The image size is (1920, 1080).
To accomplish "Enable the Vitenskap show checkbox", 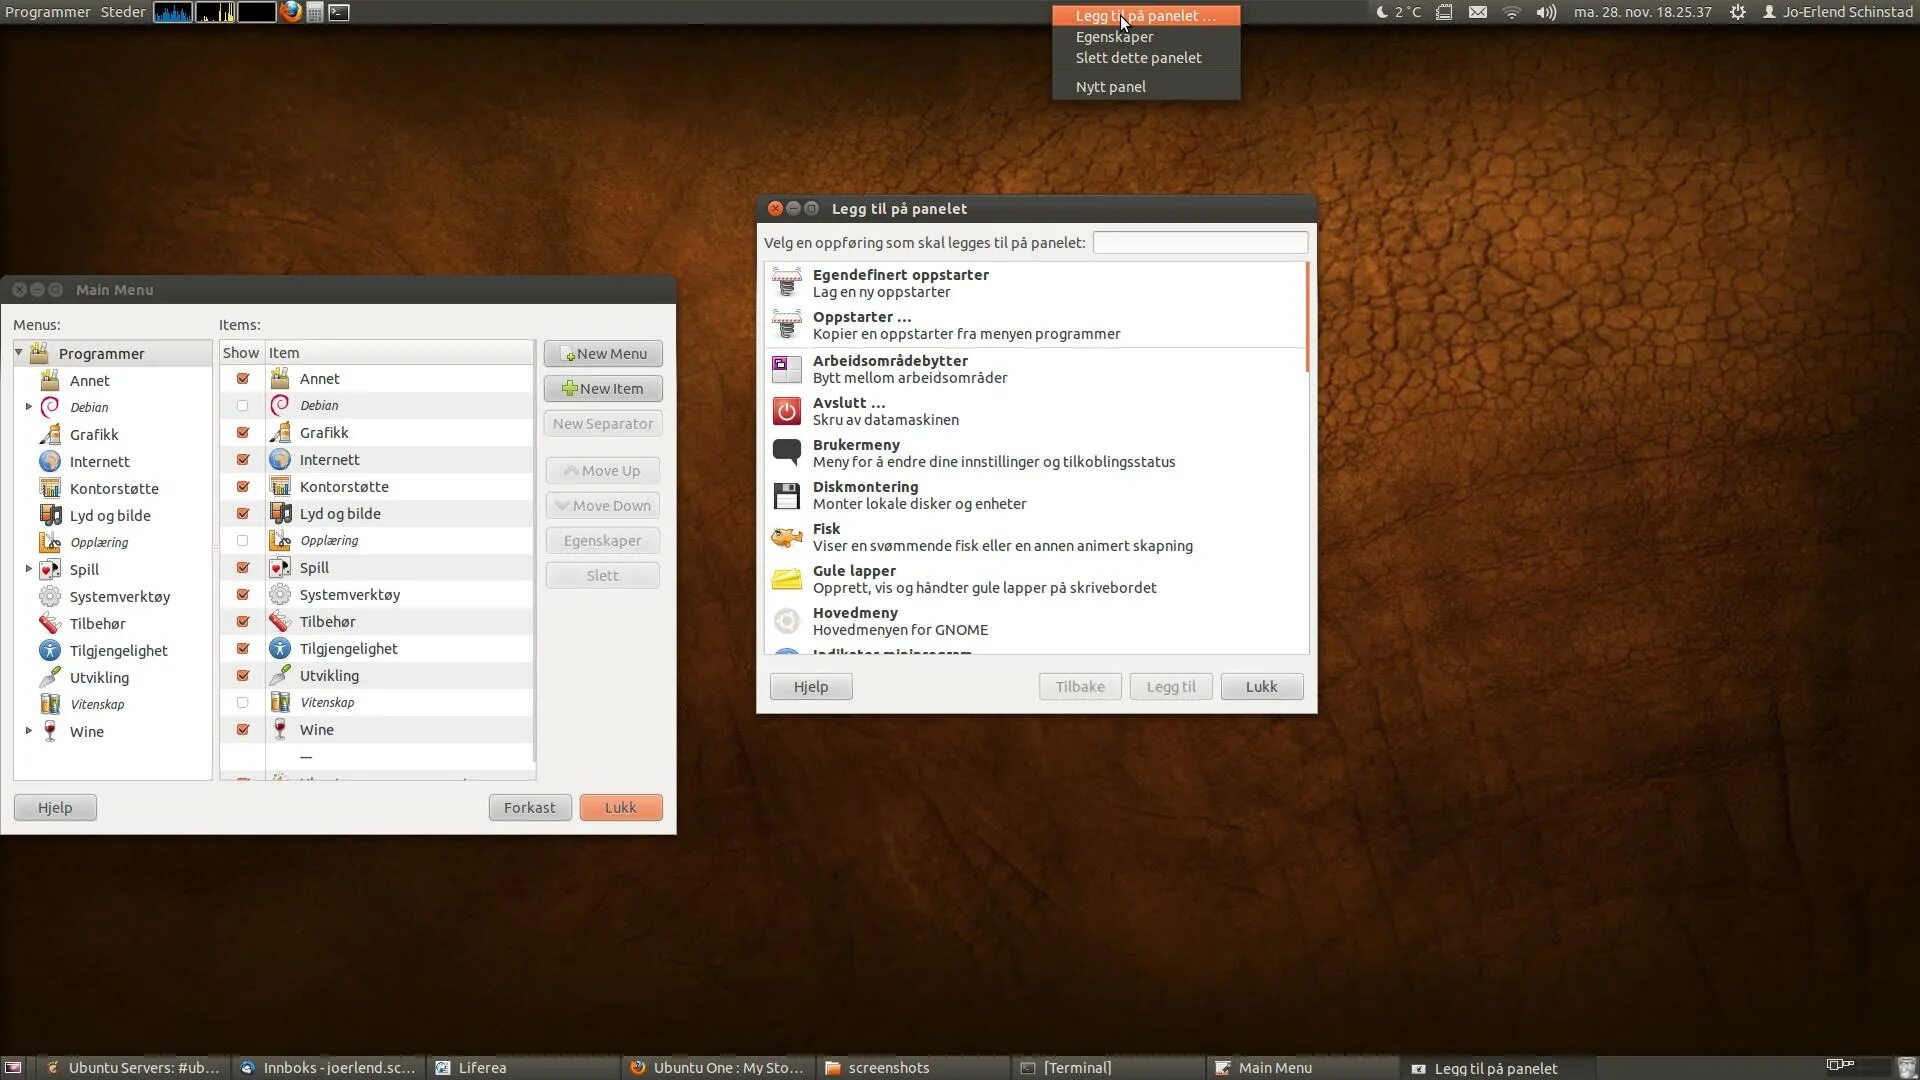I will [x=242, y=703].
